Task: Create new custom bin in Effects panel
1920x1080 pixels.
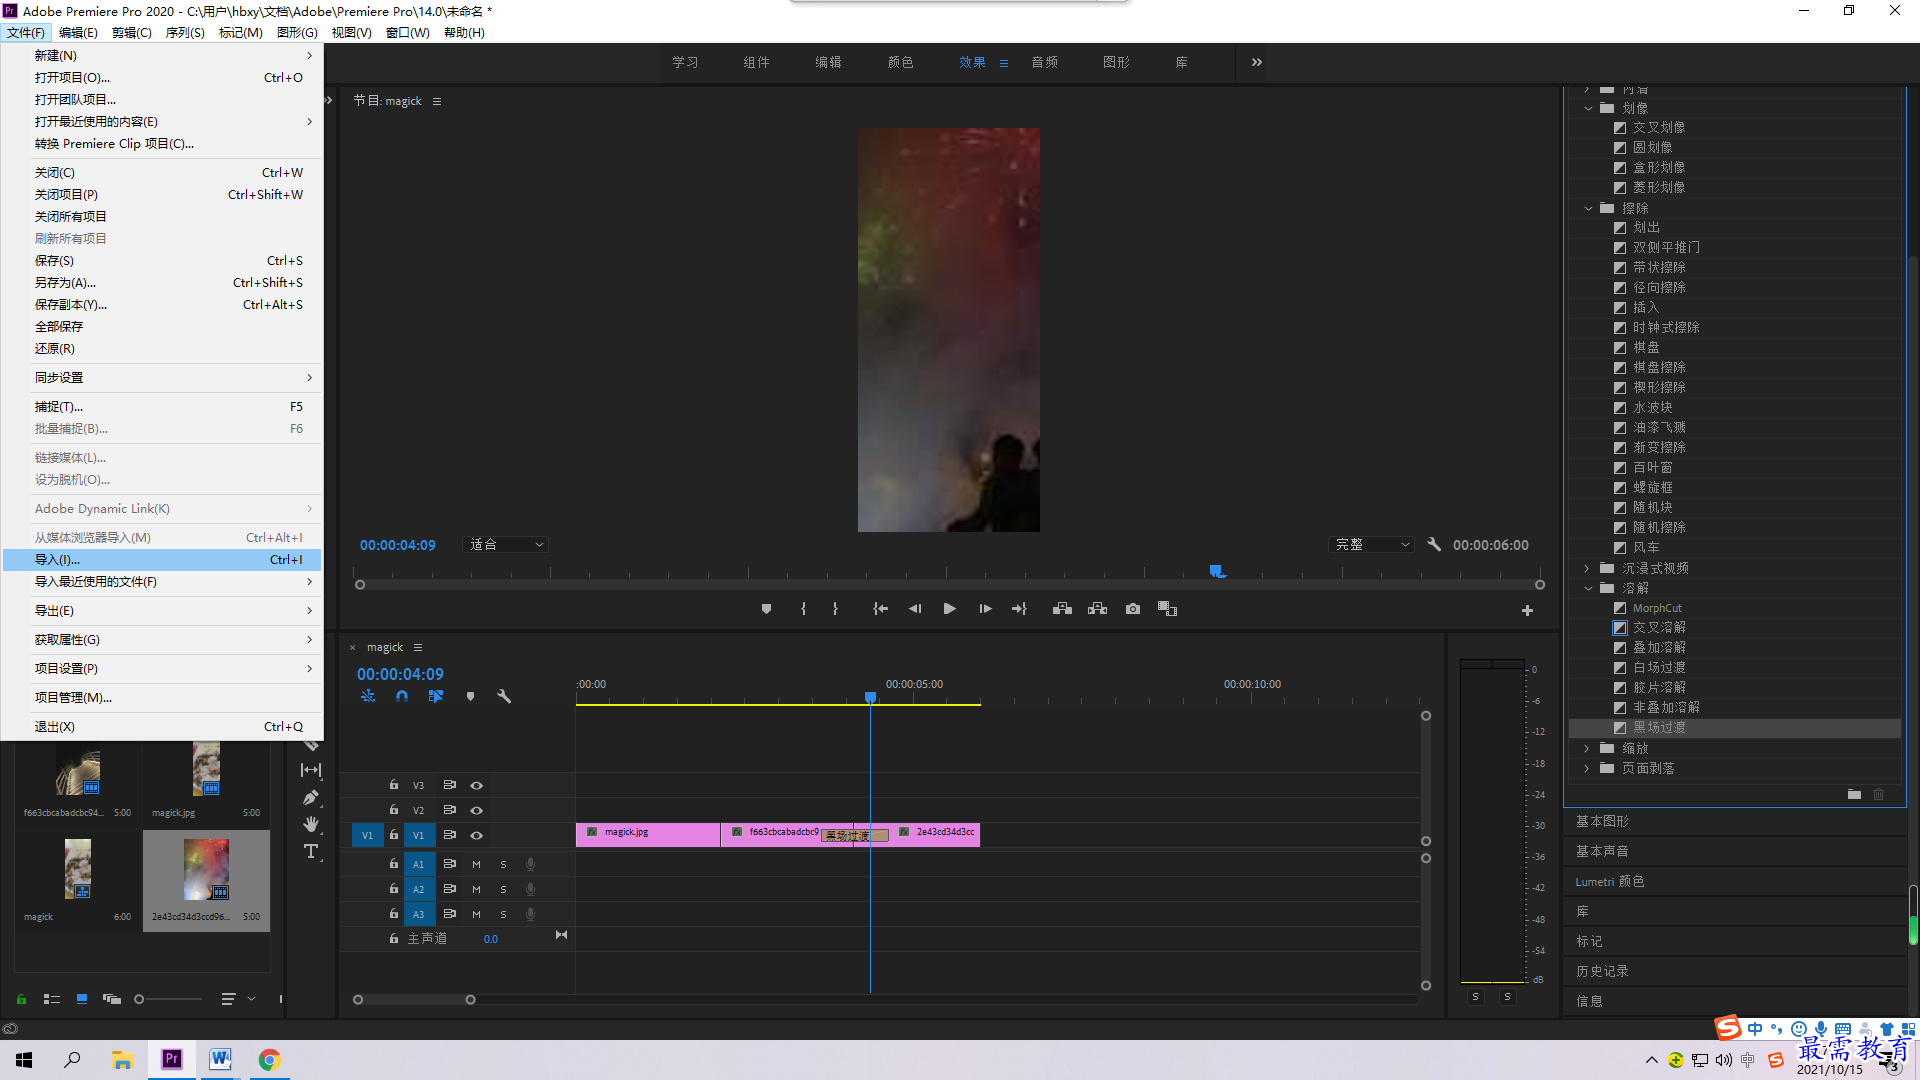Action: (1854, 794)
